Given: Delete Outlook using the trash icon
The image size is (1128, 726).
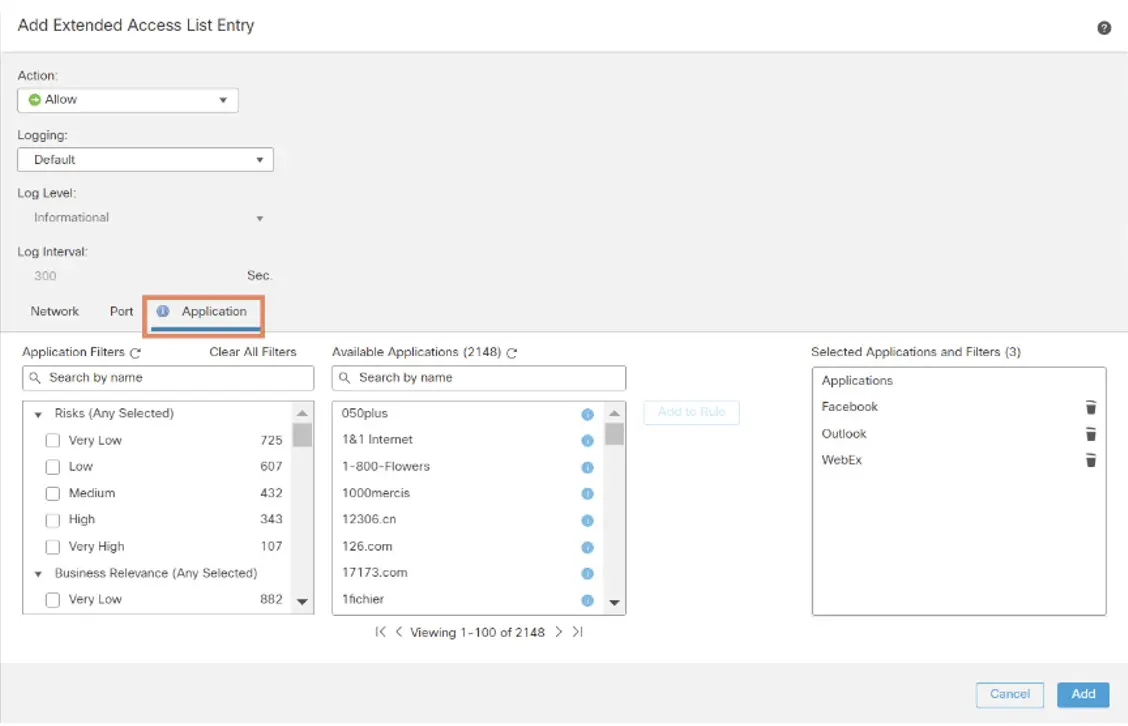Looking at the screenshot, I should (1090, 434).
